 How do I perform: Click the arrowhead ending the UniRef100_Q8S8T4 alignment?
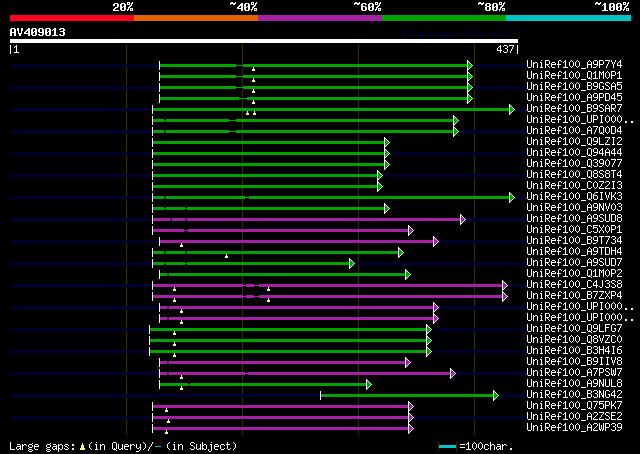[x=380, y=176]
